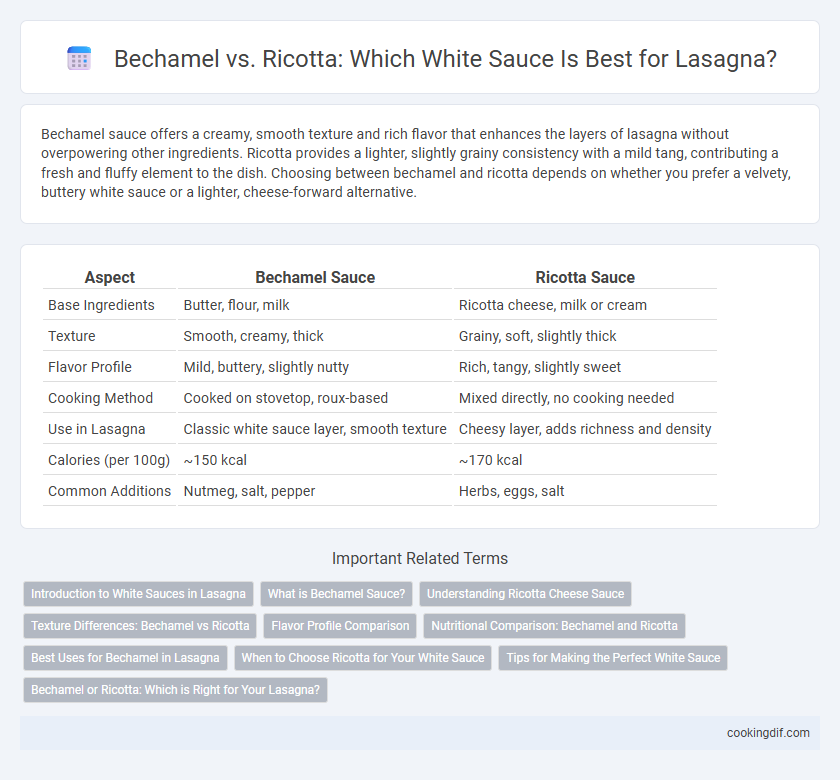
Task: Click the cell 'Nutmeg, salt, pepper'
Action: tap(249, 491)
